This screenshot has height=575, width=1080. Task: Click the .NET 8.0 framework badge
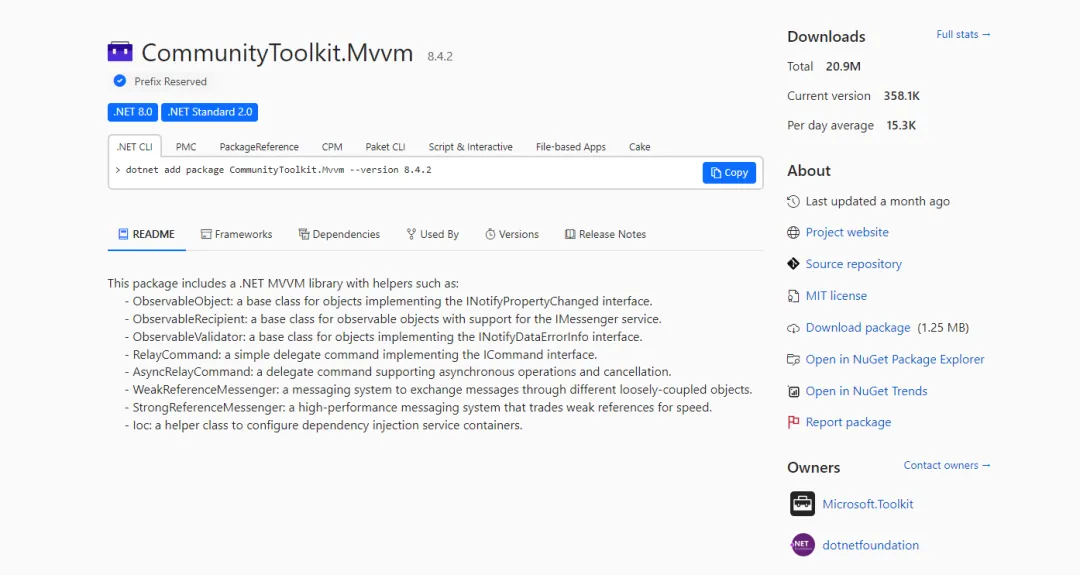click(x=133, y=112)
